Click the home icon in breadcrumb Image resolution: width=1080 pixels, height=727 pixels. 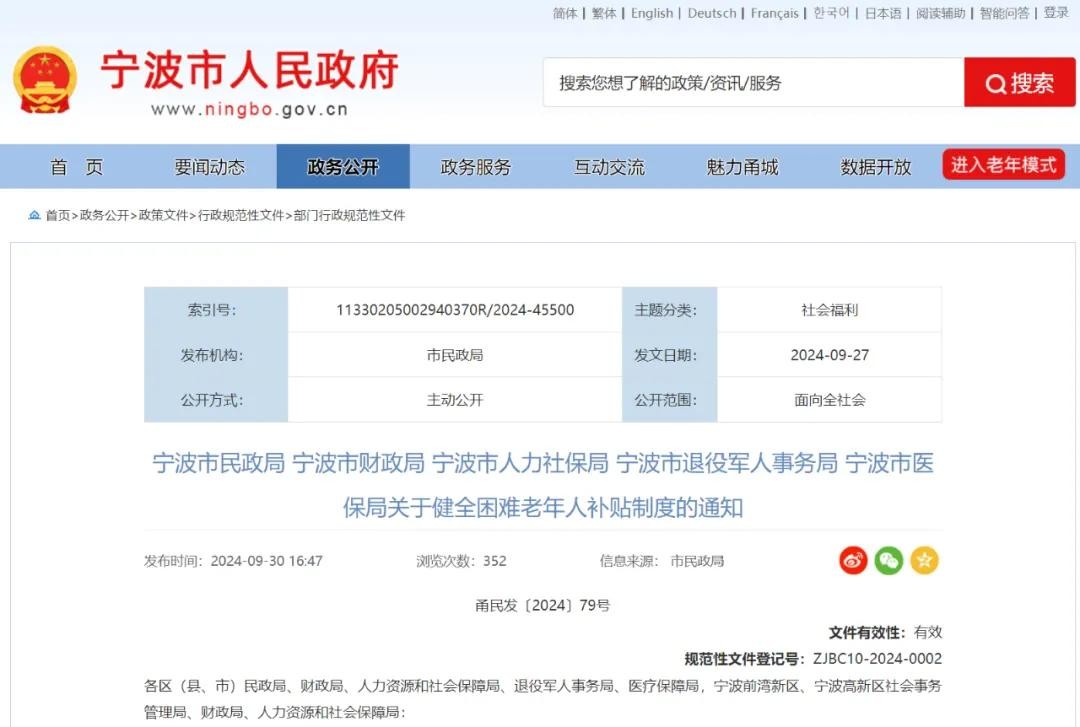pos(35,215)
